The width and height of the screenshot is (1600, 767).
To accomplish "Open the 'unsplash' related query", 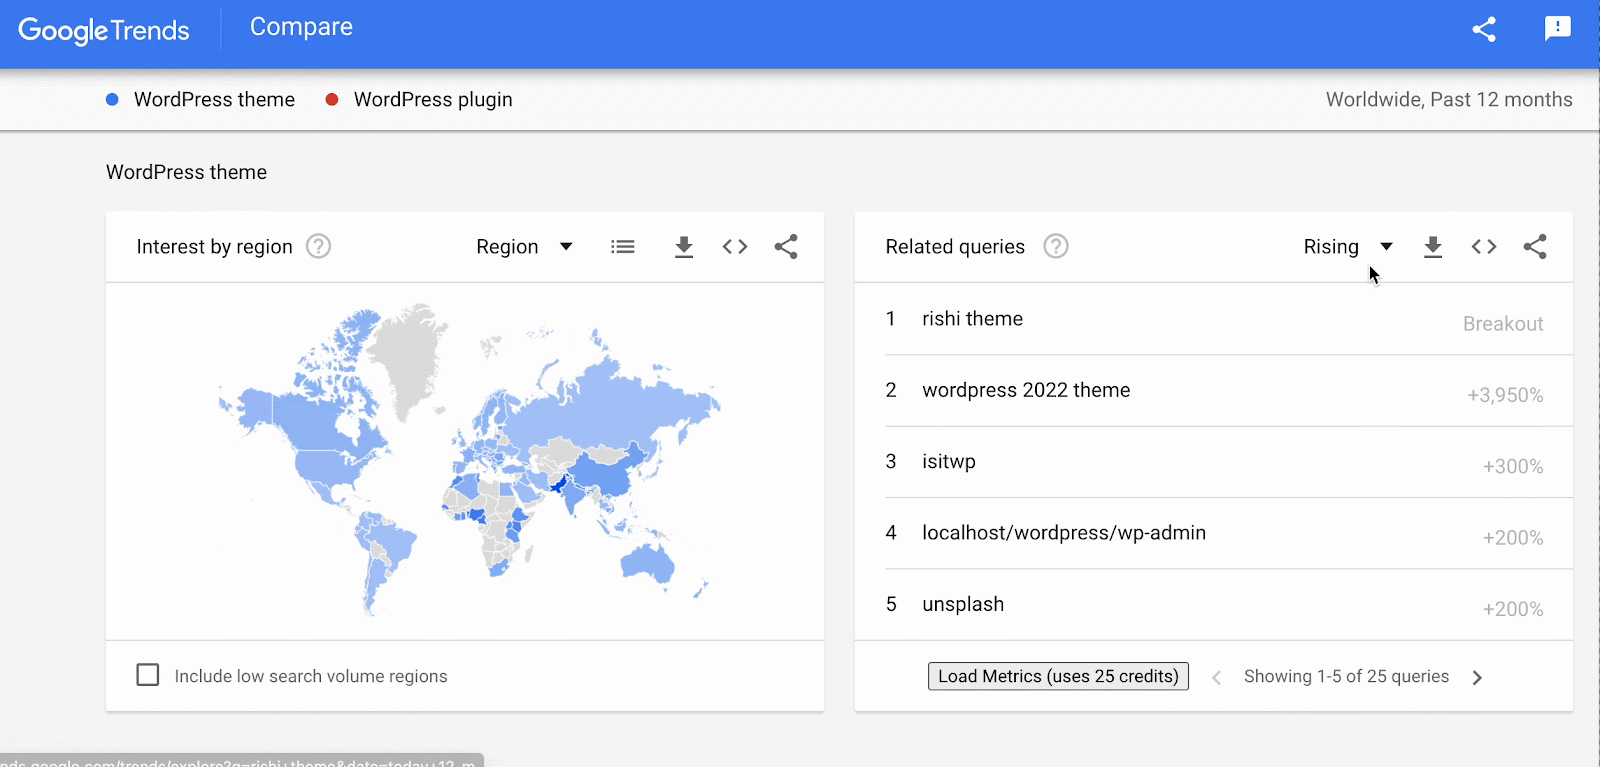I will (x=963, y=604).
